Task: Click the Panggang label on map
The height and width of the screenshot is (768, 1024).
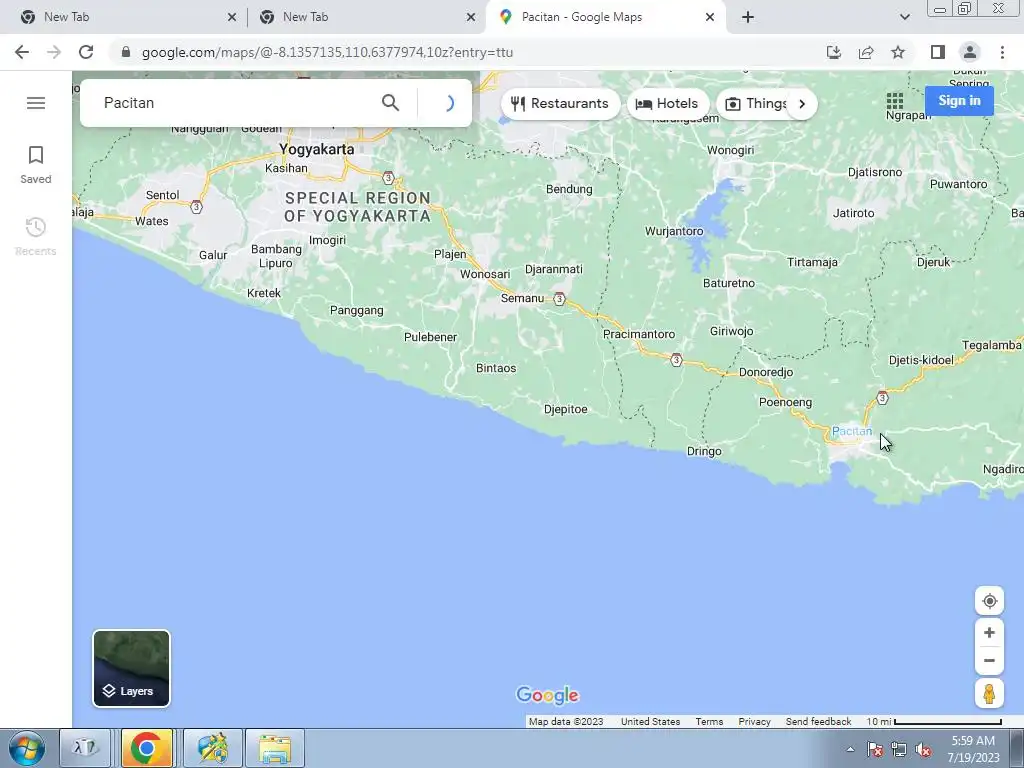Action: (357, 311)
